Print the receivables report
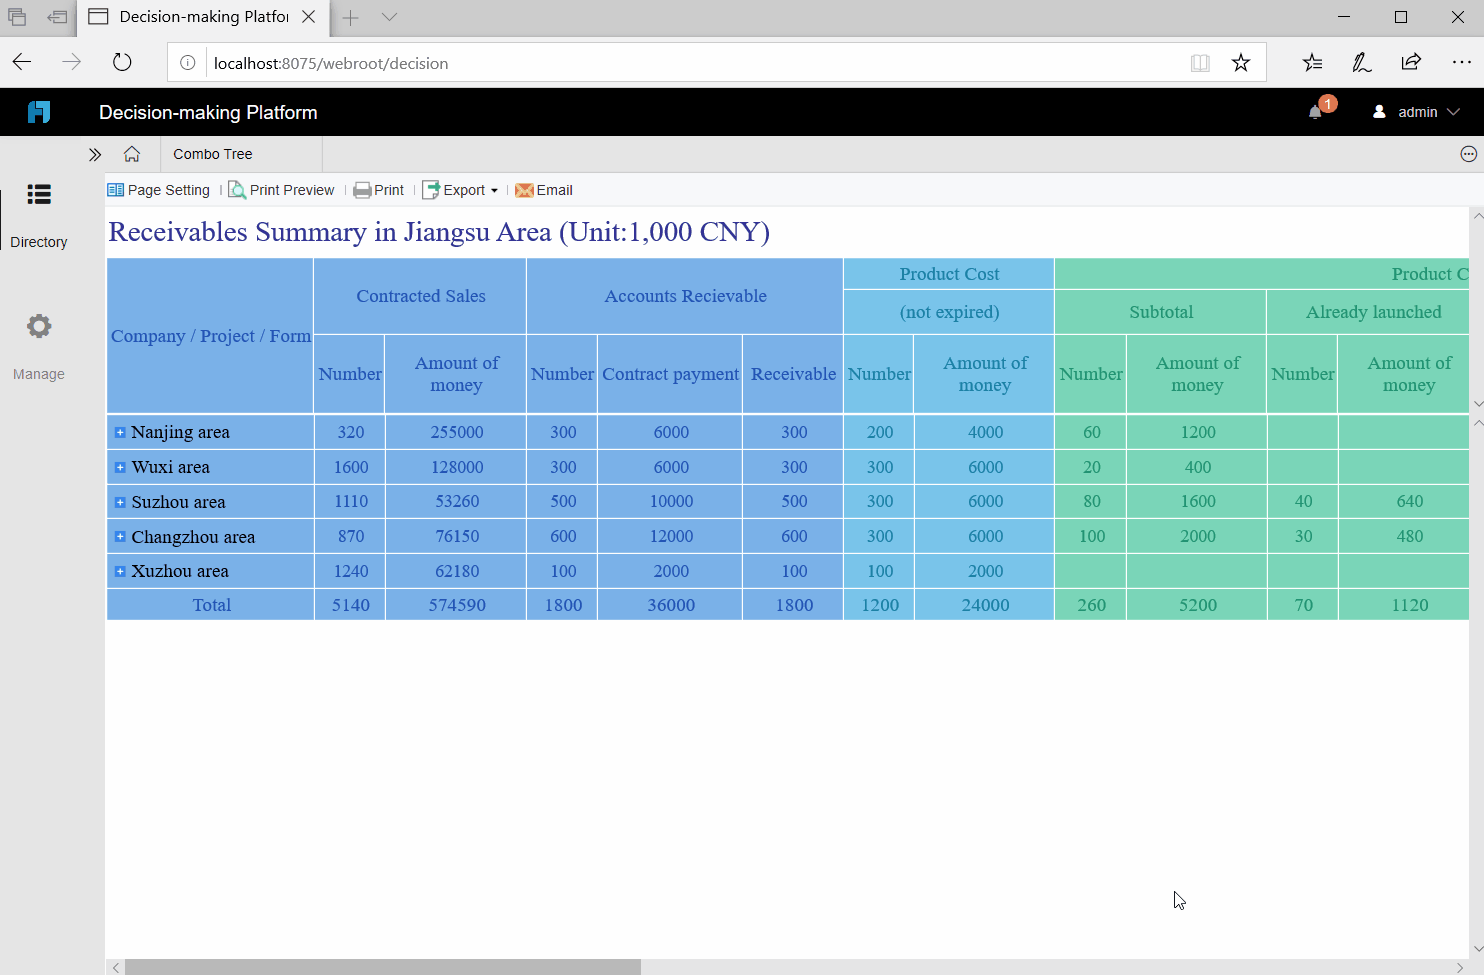Viewport: 1484px width, 975px height. 378,190
